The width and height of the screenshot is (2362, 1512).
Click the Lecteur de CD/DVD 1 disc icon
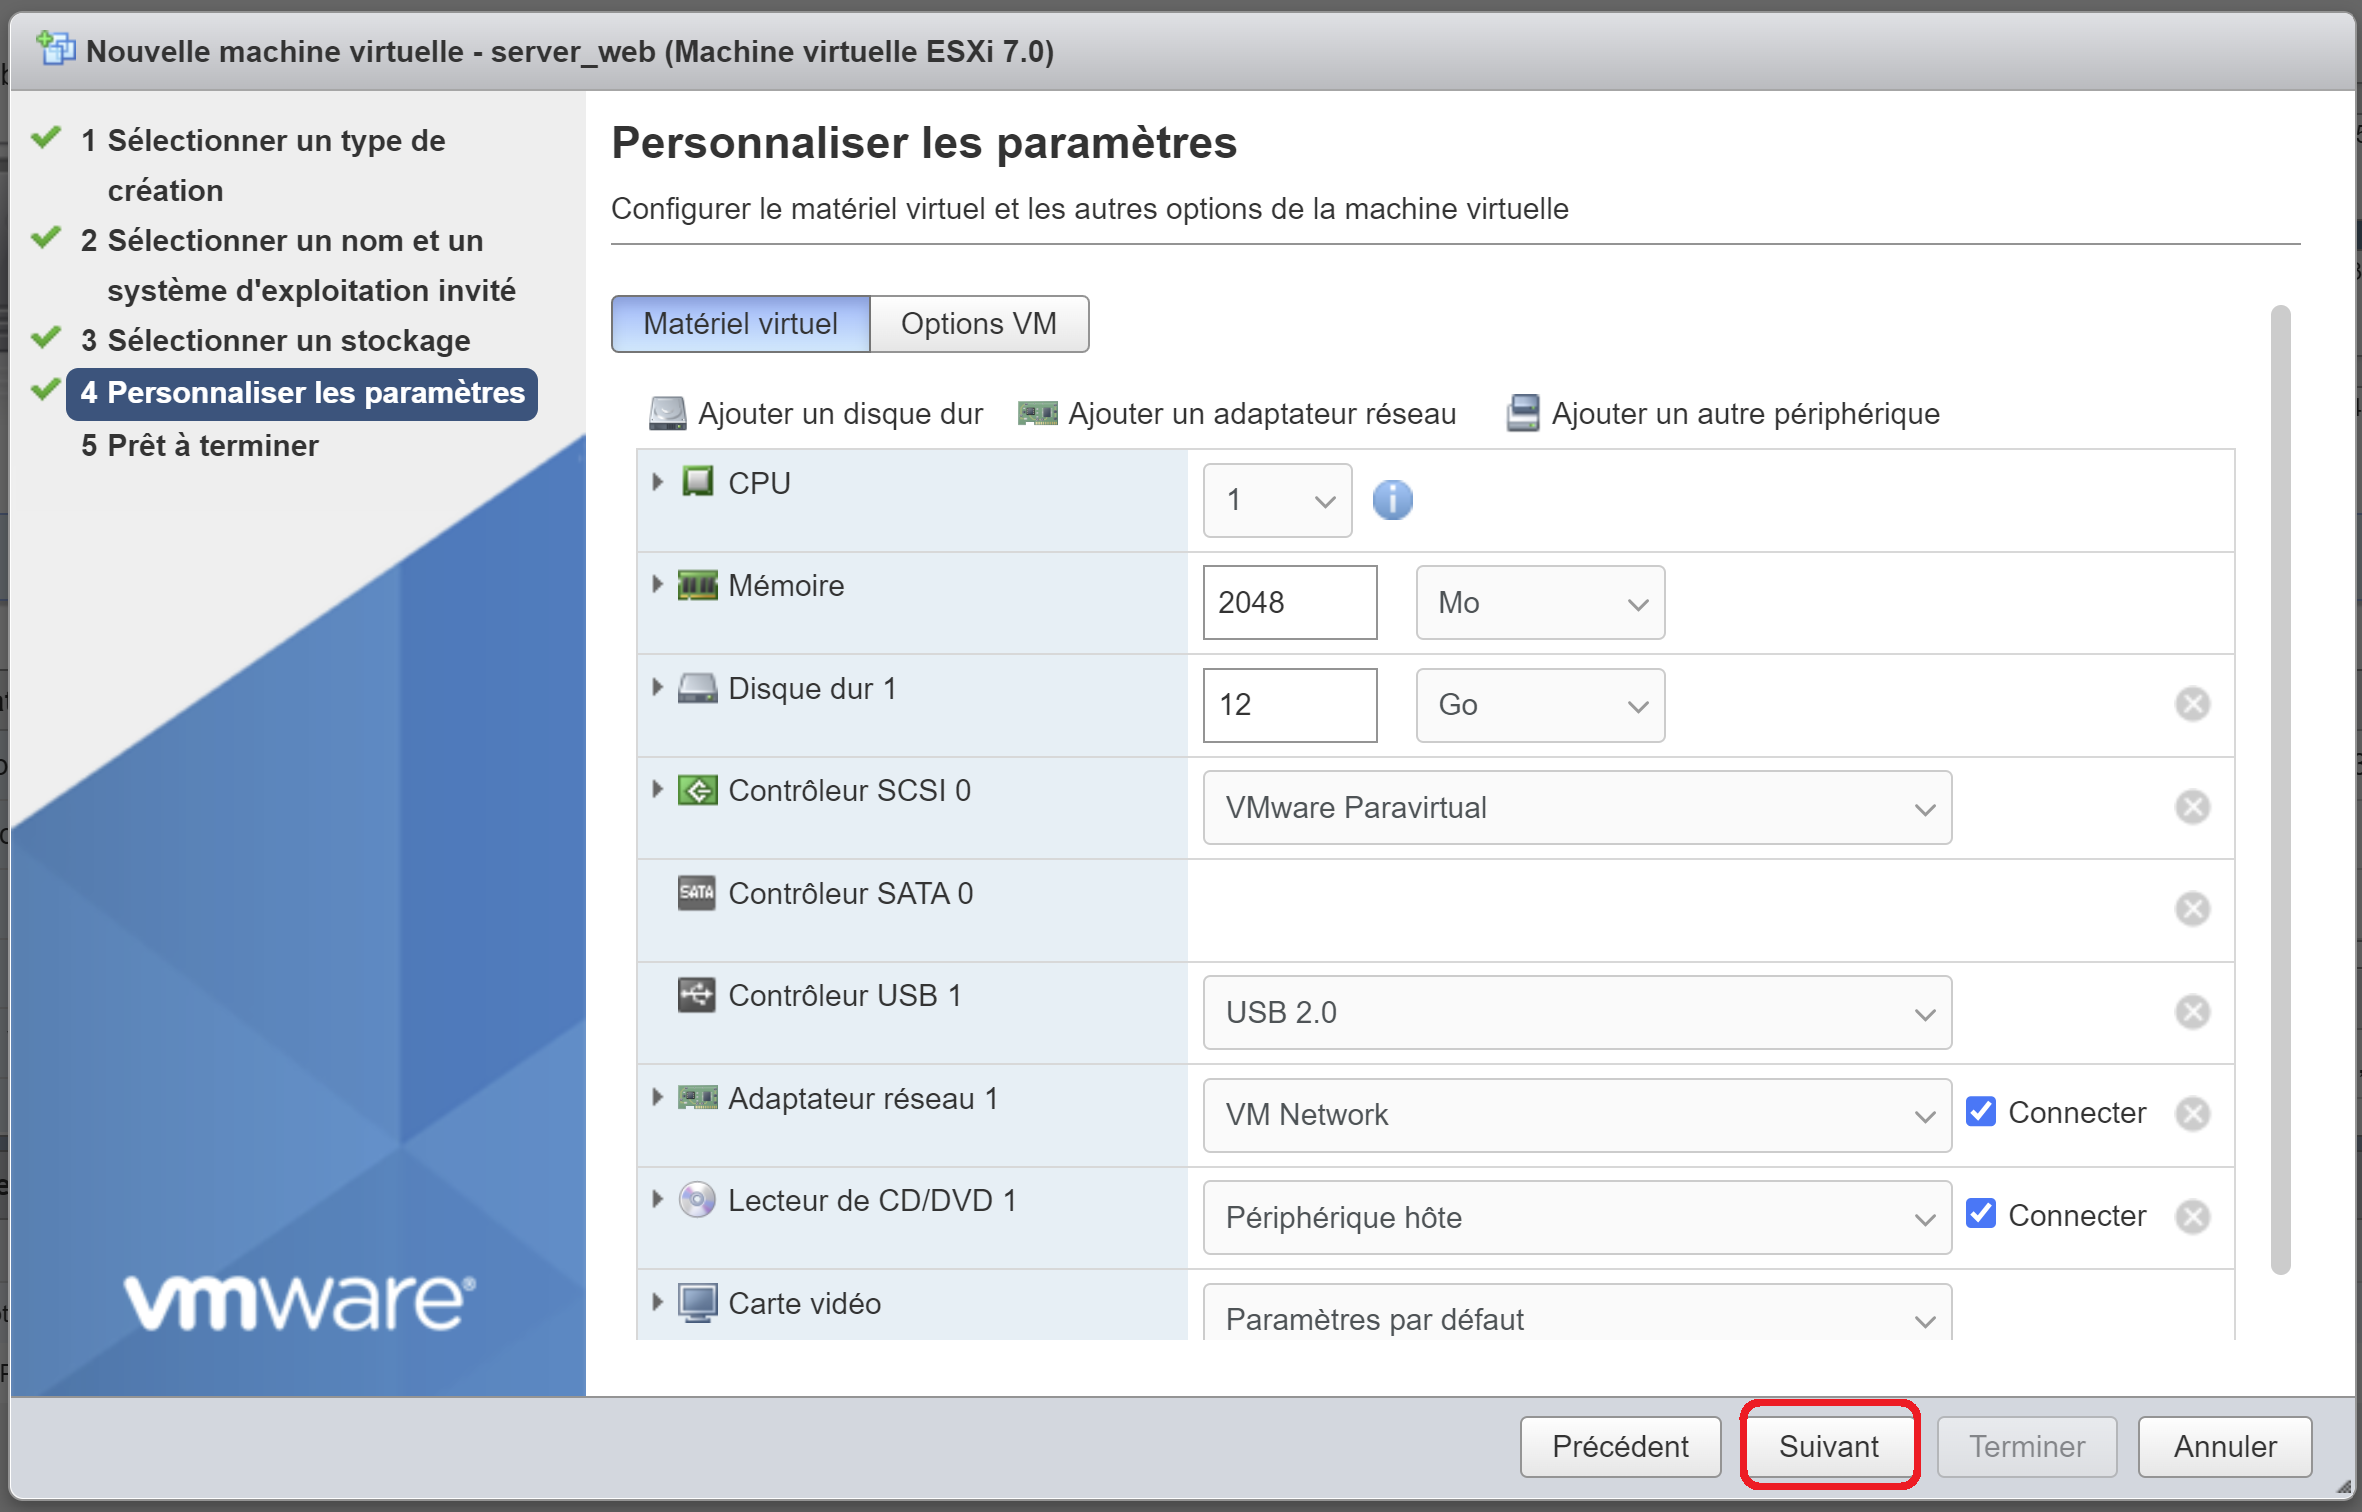click(697, 1199)
